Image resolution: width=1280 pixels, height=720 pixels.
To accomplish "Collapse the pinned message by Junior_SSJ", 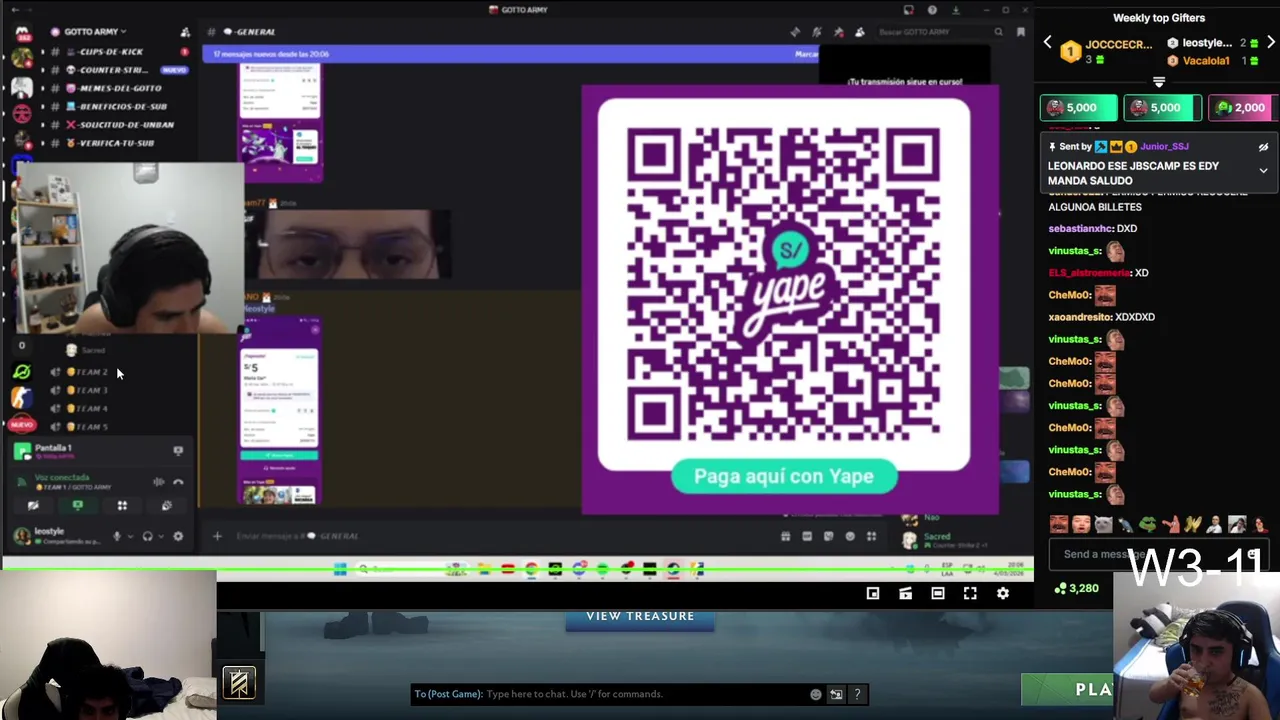I will pos(1263,171).
